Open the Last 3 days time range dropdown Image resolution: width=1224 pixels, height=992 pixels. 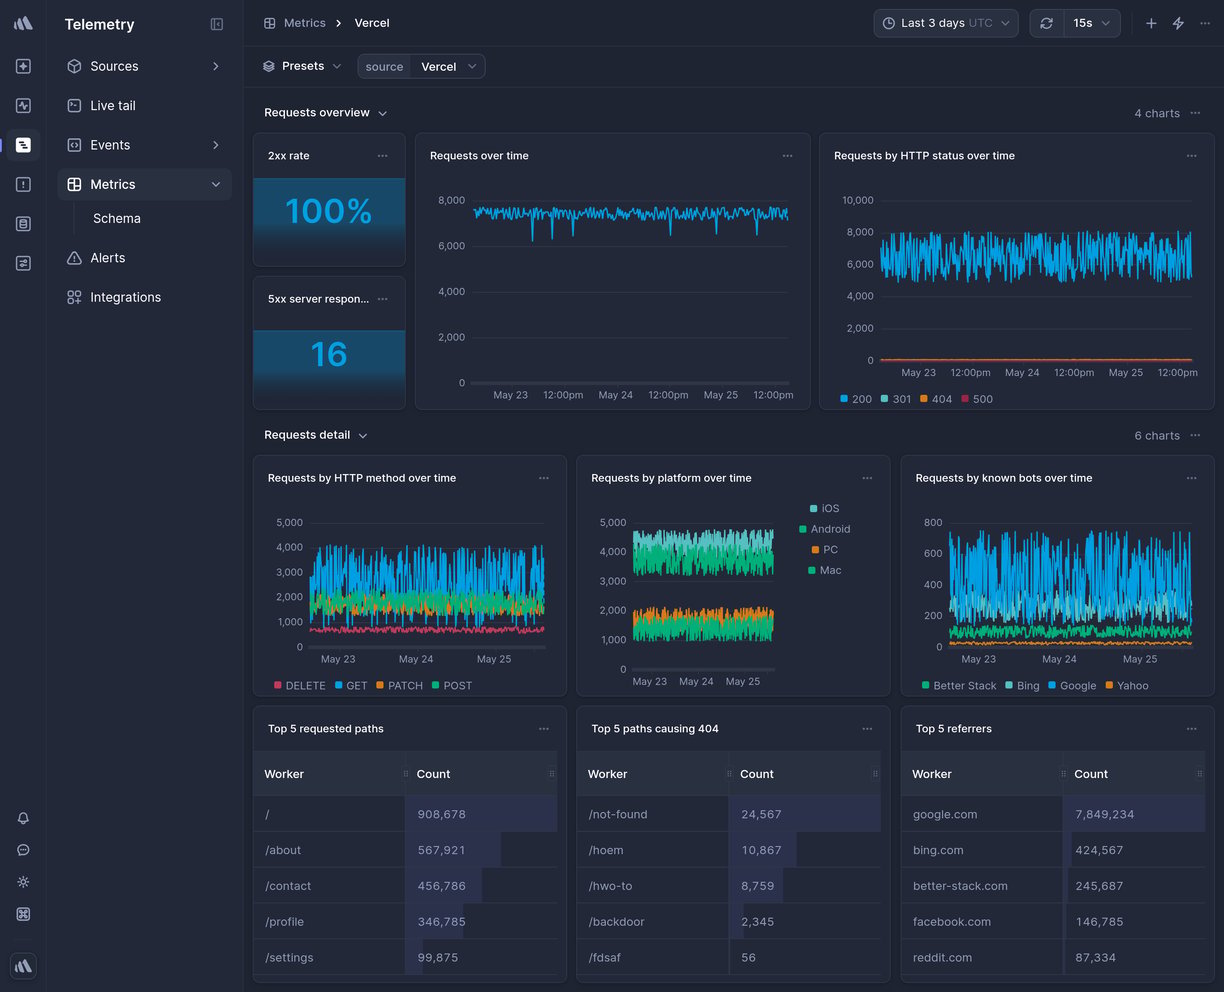[946, 23]
